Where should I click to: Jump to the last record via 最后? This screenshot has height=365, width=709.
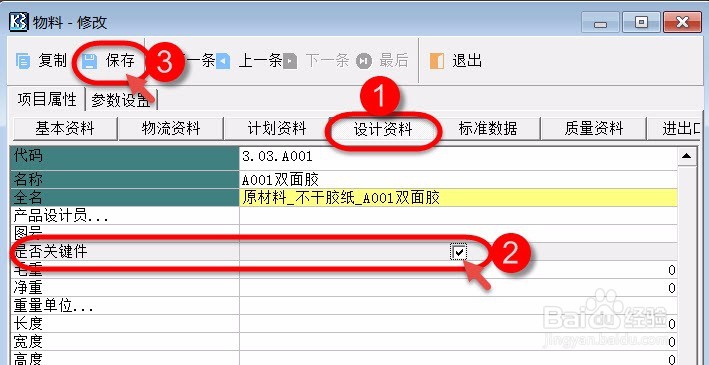(x=394, y=60)
